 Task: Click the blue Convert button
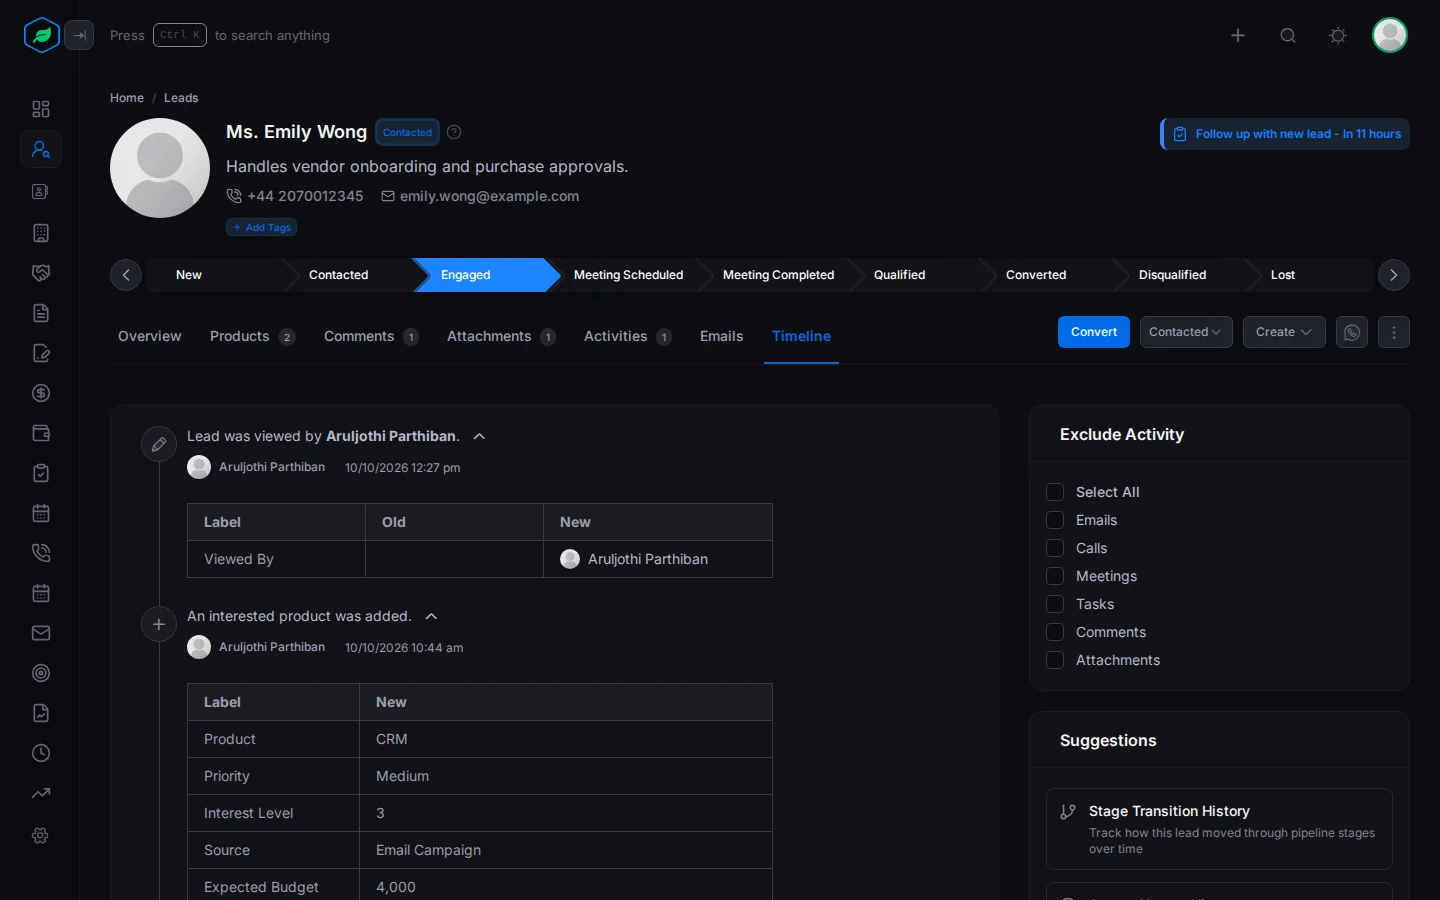click(1094, 332)
